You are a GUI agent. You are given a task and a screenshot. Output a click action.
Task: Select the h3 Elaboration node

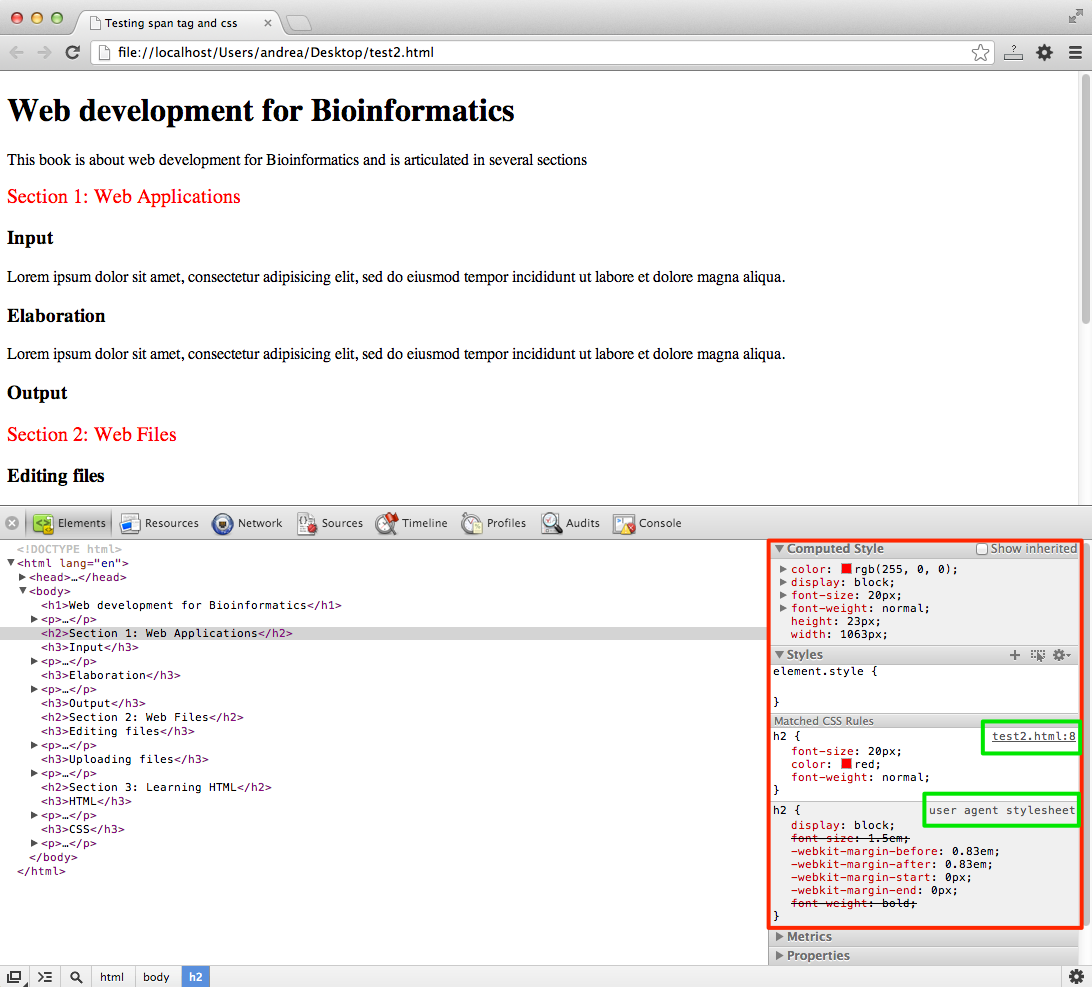pos(110,675)
